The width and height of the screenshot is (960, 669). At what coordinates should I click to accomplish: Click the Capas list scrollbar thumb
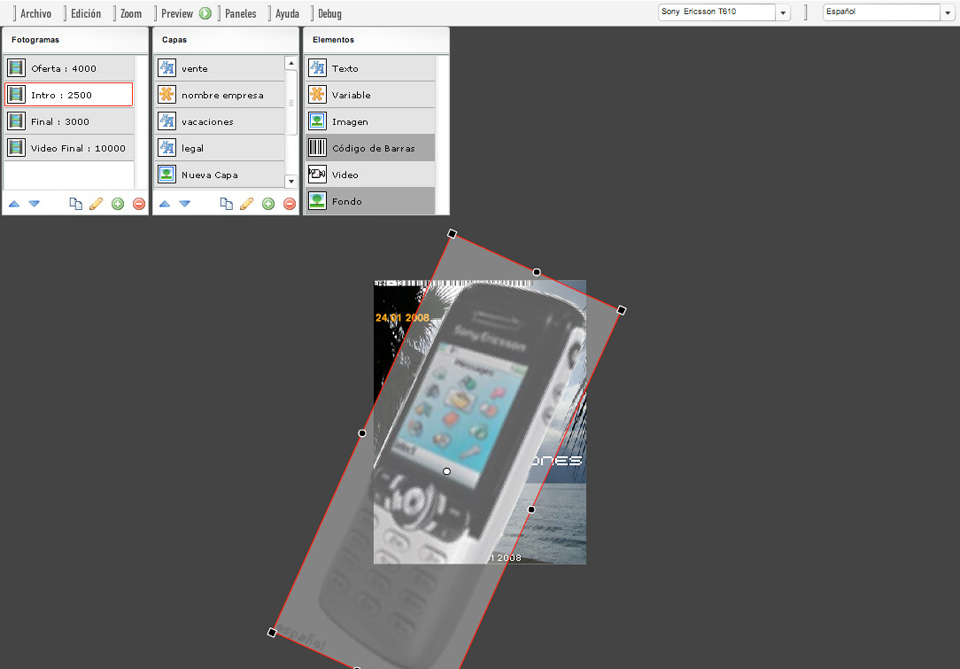[x=291, y=103]
